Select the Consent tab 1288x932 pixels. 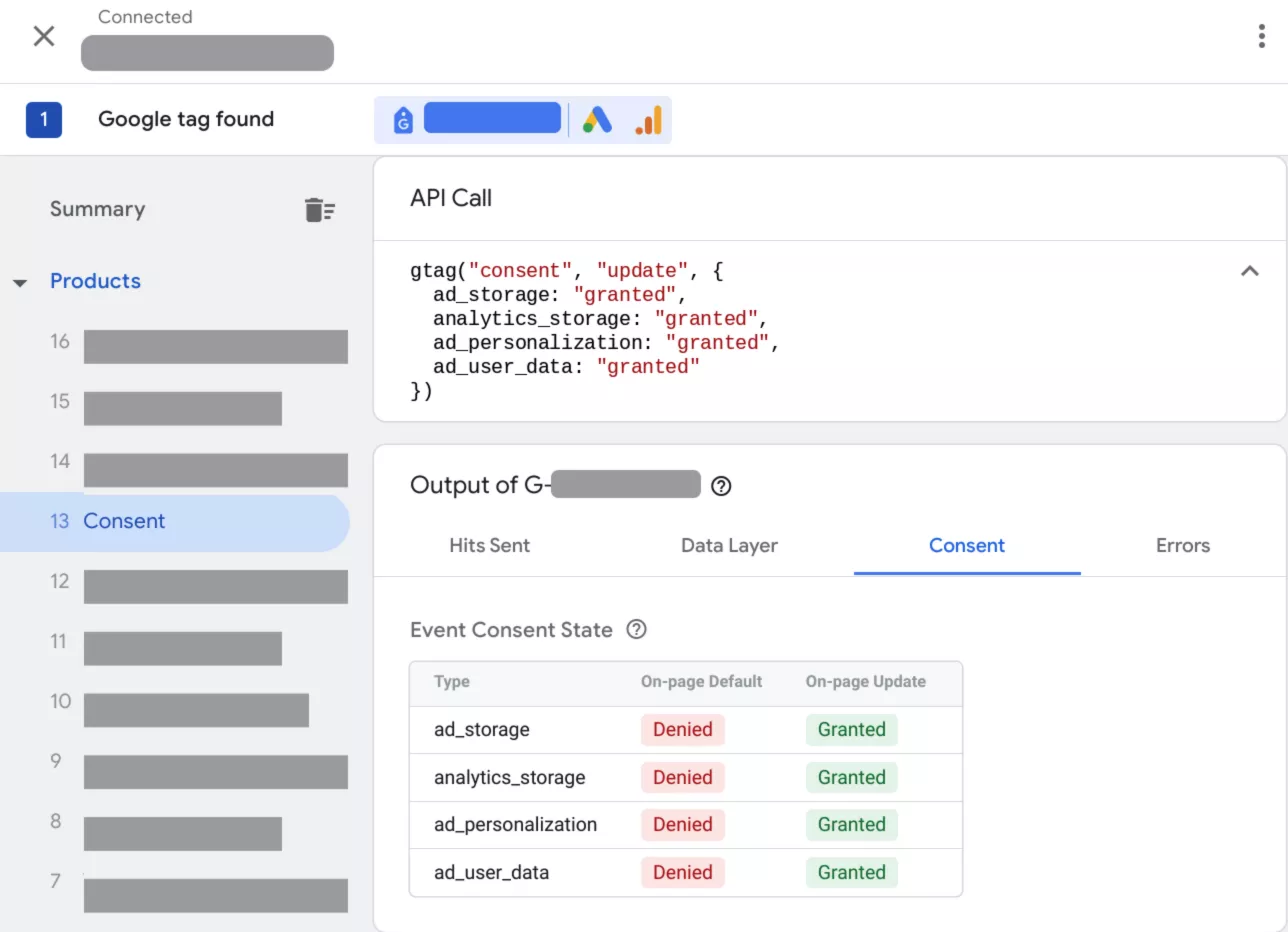point(966,546)
